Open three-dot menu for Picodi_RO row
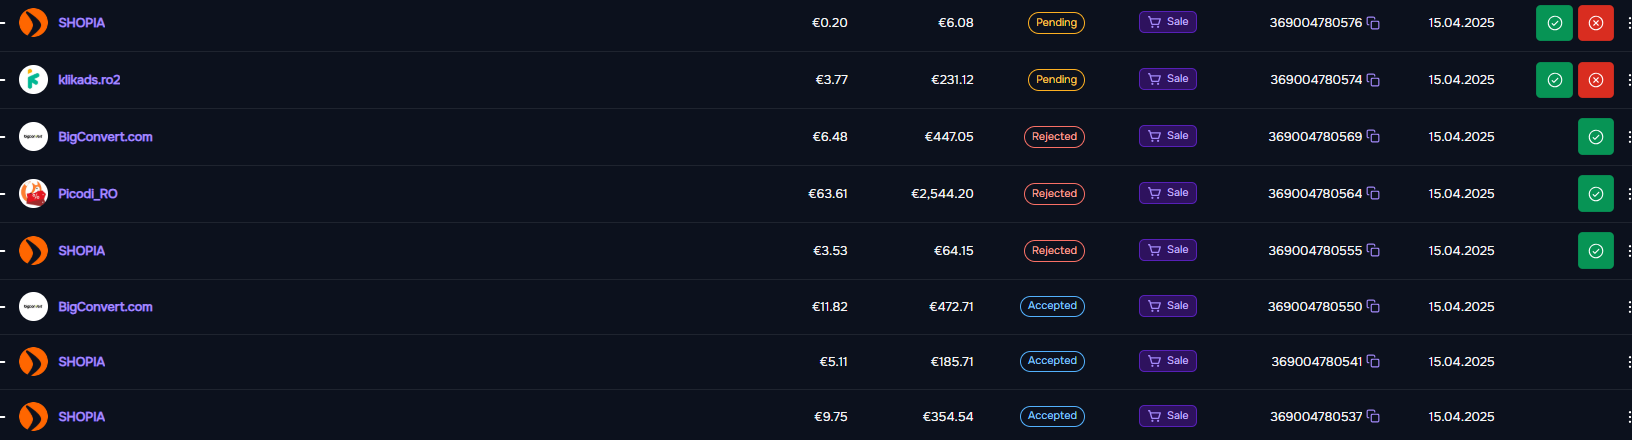Viewport: 1632px width, 440px height. [1629, 194]
